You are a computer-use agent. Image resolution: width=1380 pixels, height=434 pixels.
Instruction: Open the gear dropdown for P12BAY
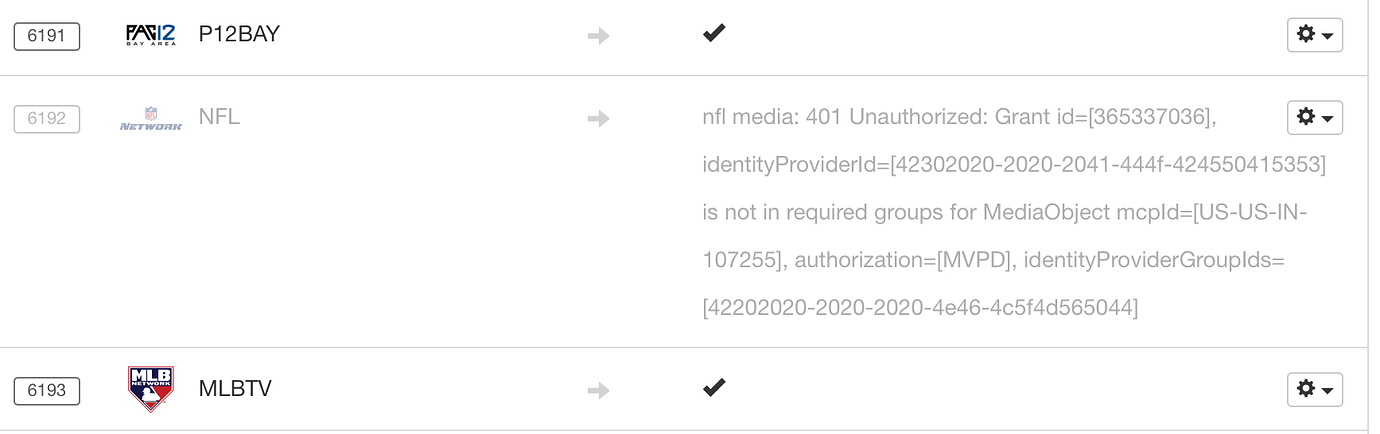[1315, 35]
